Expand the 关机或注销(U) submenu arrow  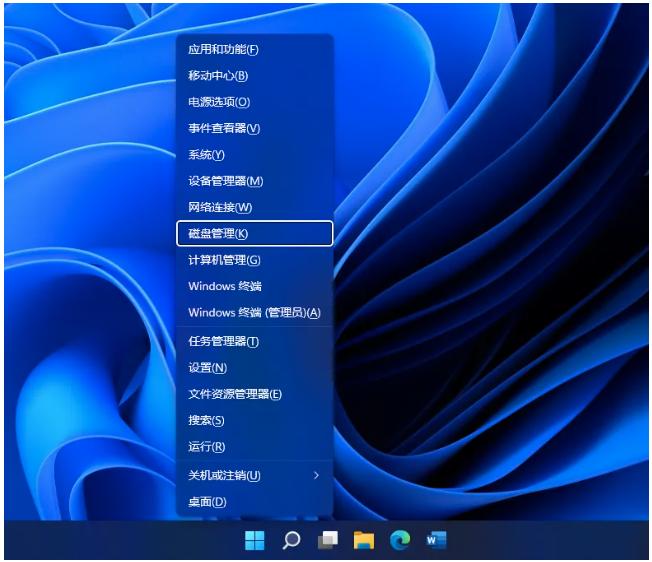(316, 475)
